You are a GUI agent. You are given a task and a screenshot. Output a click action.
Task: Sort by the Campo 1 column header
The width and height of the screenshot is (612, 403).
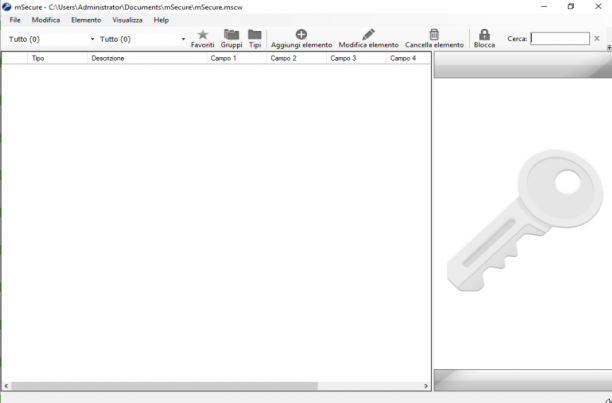pos(237,58)
